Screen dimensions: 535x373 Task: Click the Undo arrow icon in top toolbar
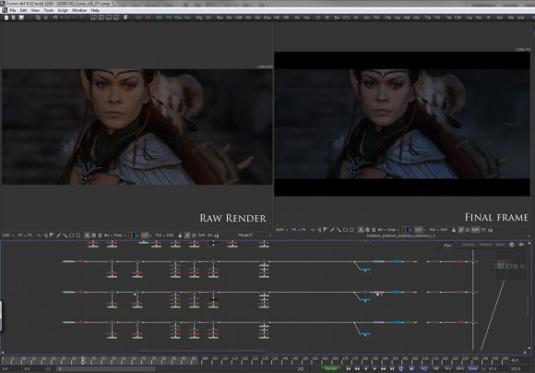55,17
